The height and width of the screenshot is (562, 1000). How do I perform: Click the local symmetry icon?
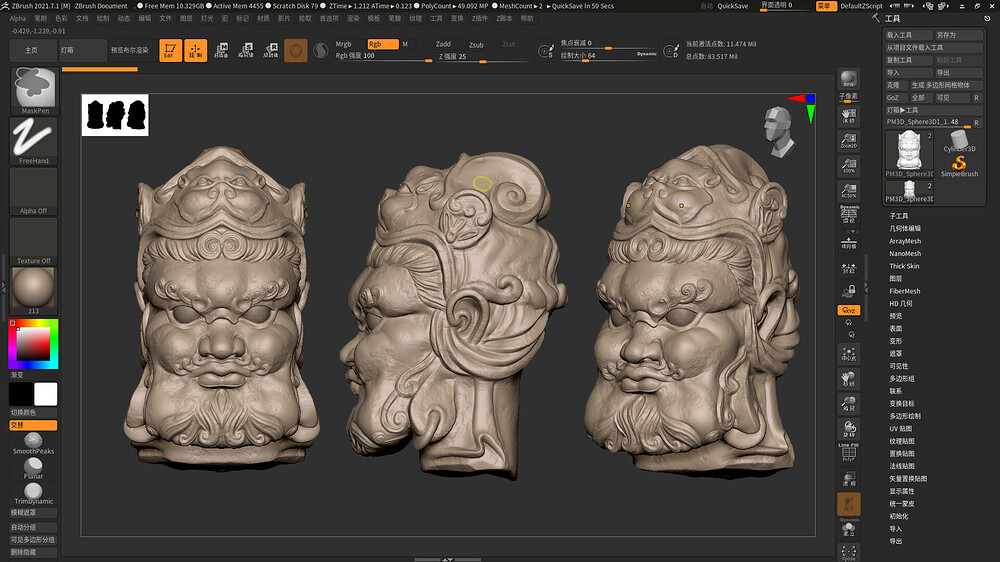[849, 268]
